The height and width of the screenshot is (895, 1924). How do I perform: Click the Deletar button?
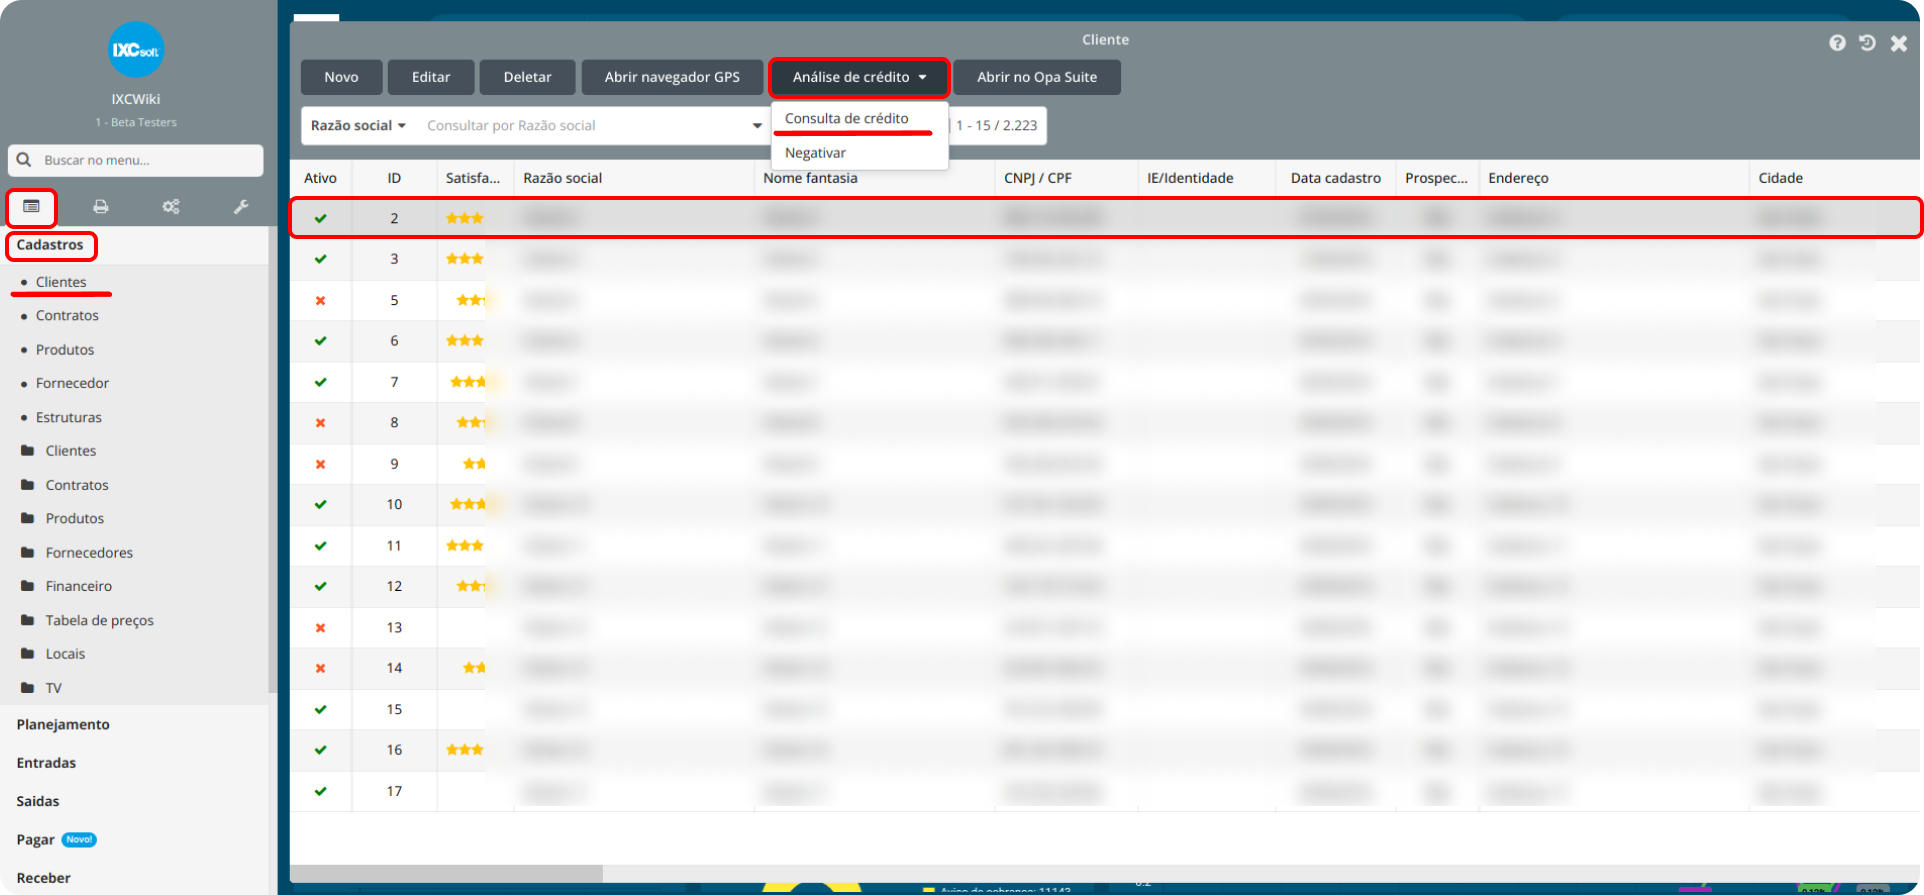[x=527, y=77]
